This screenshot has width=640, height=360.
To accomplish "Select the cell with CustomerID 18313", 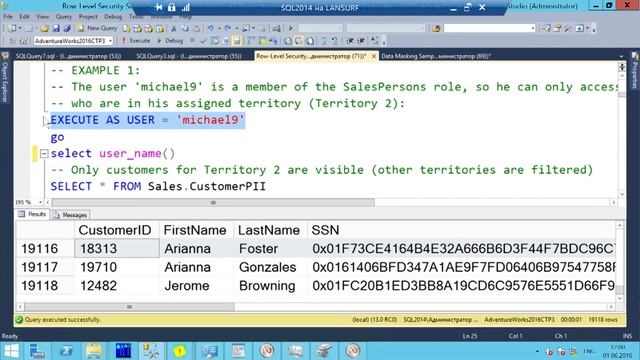I will point(117,249).
